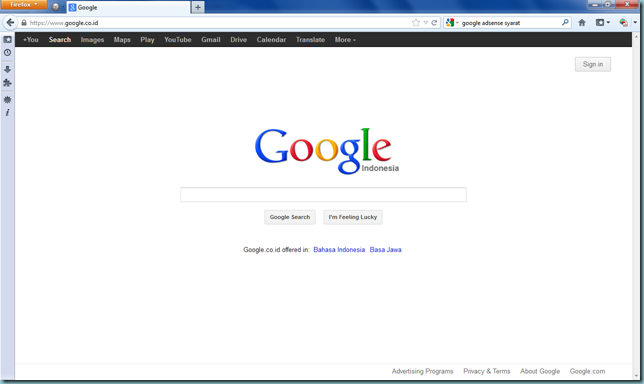Open the orange Firefox menu button
The image size is (644, 384).
(24, 5)
